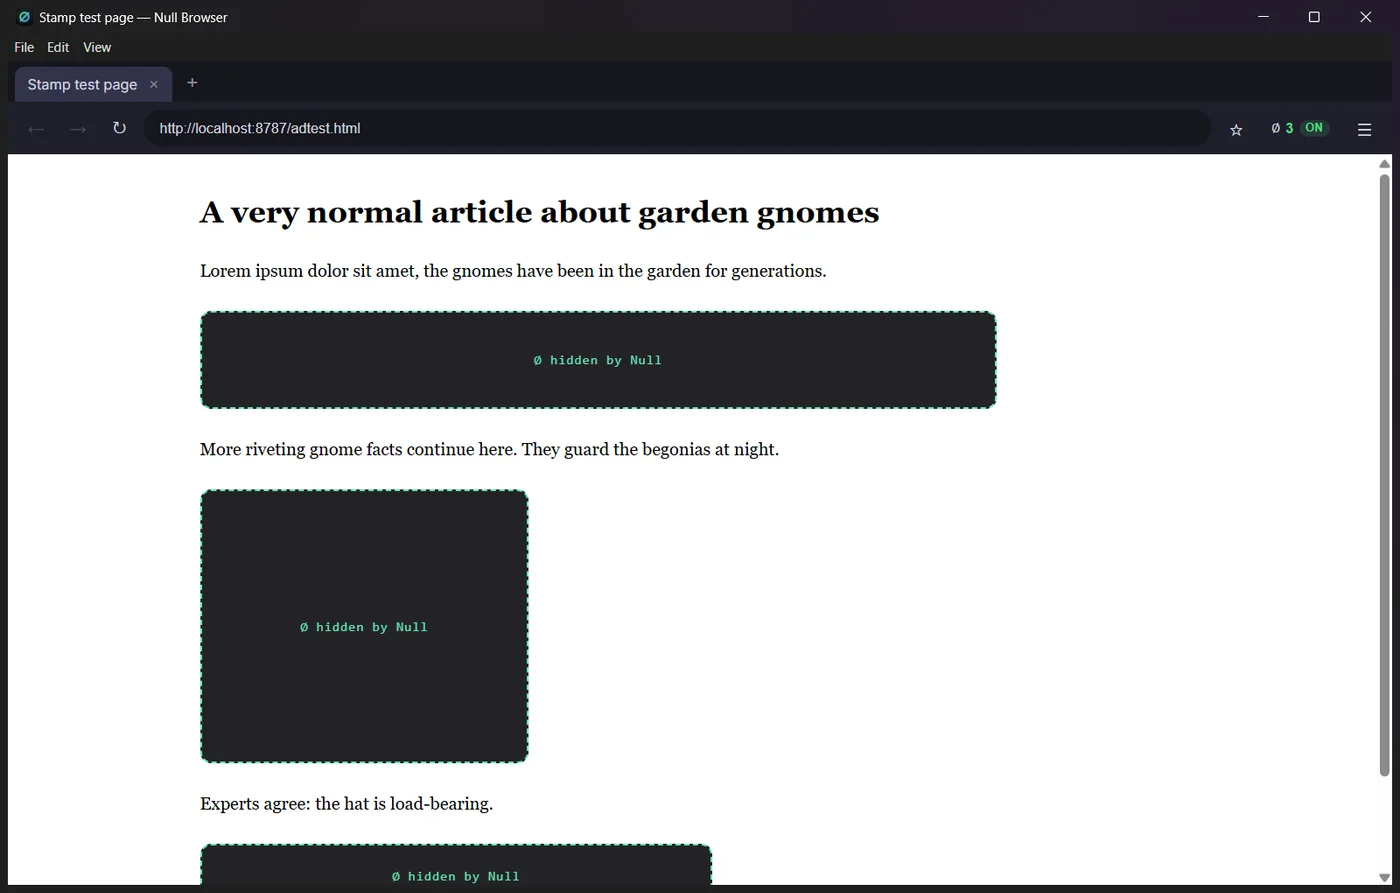This screenshot has width=1400, height=893.
Task: Click the address bar with localhost URL
Action: click(678, 128)
